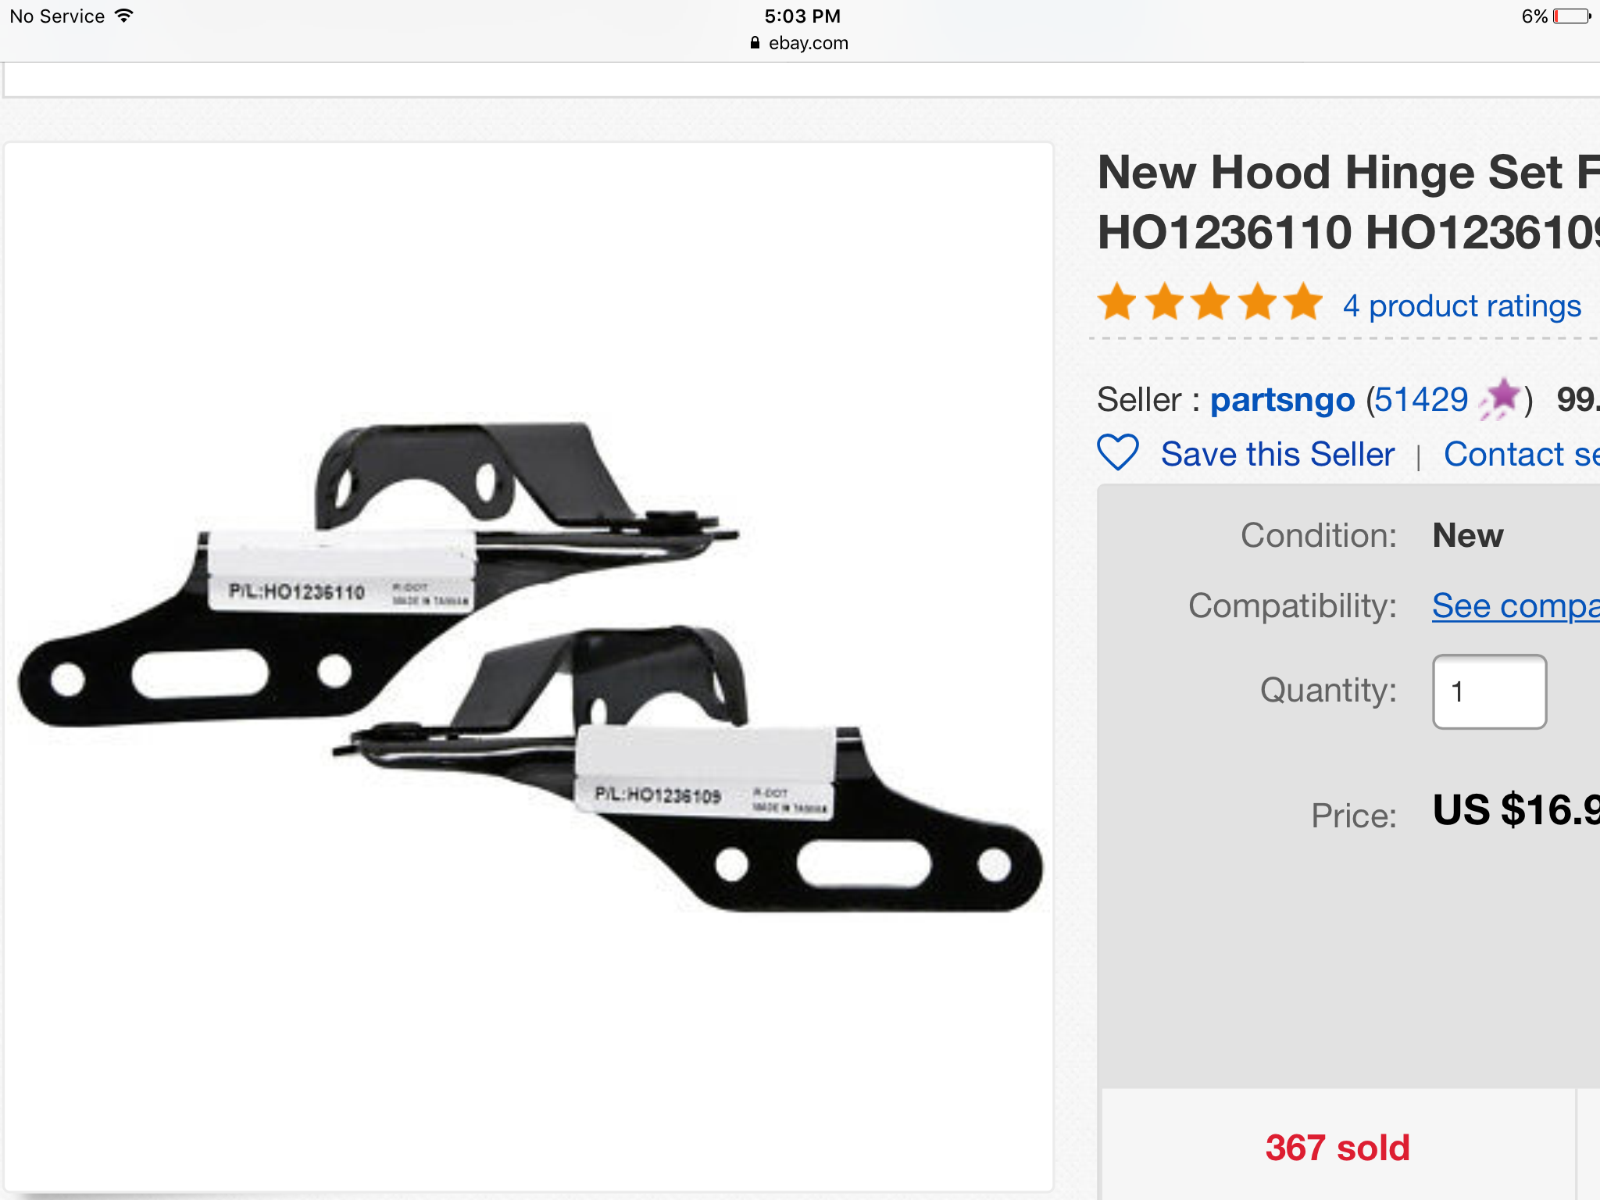Tap the ebay.com address bar

tap(800, 43)
